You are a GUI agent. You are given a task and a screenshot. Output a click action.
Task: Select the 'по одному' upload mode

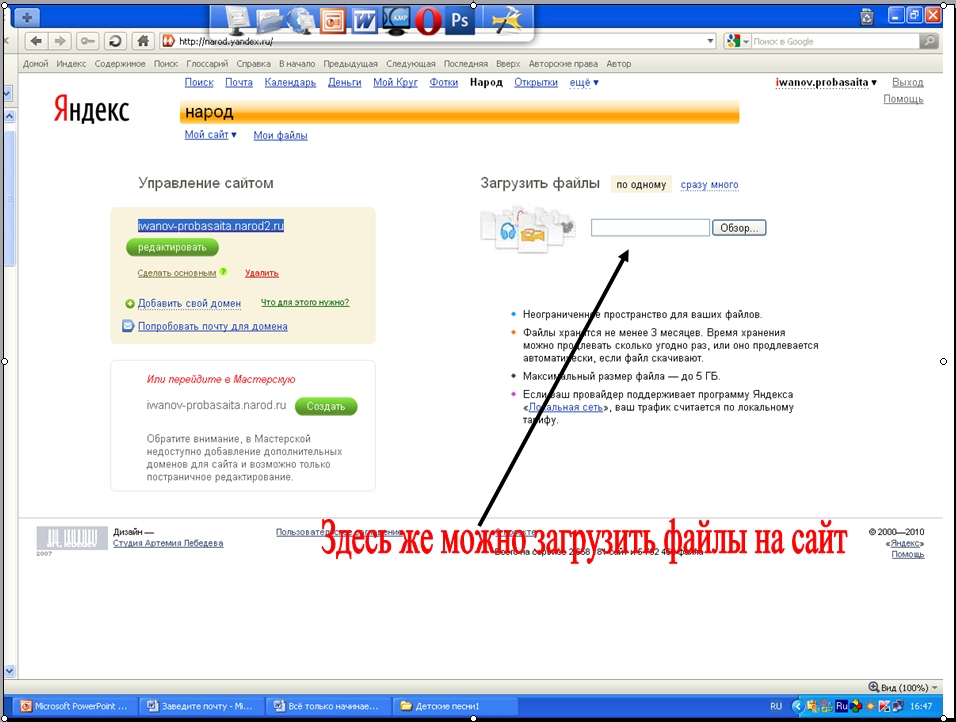(x=641, y=184)
